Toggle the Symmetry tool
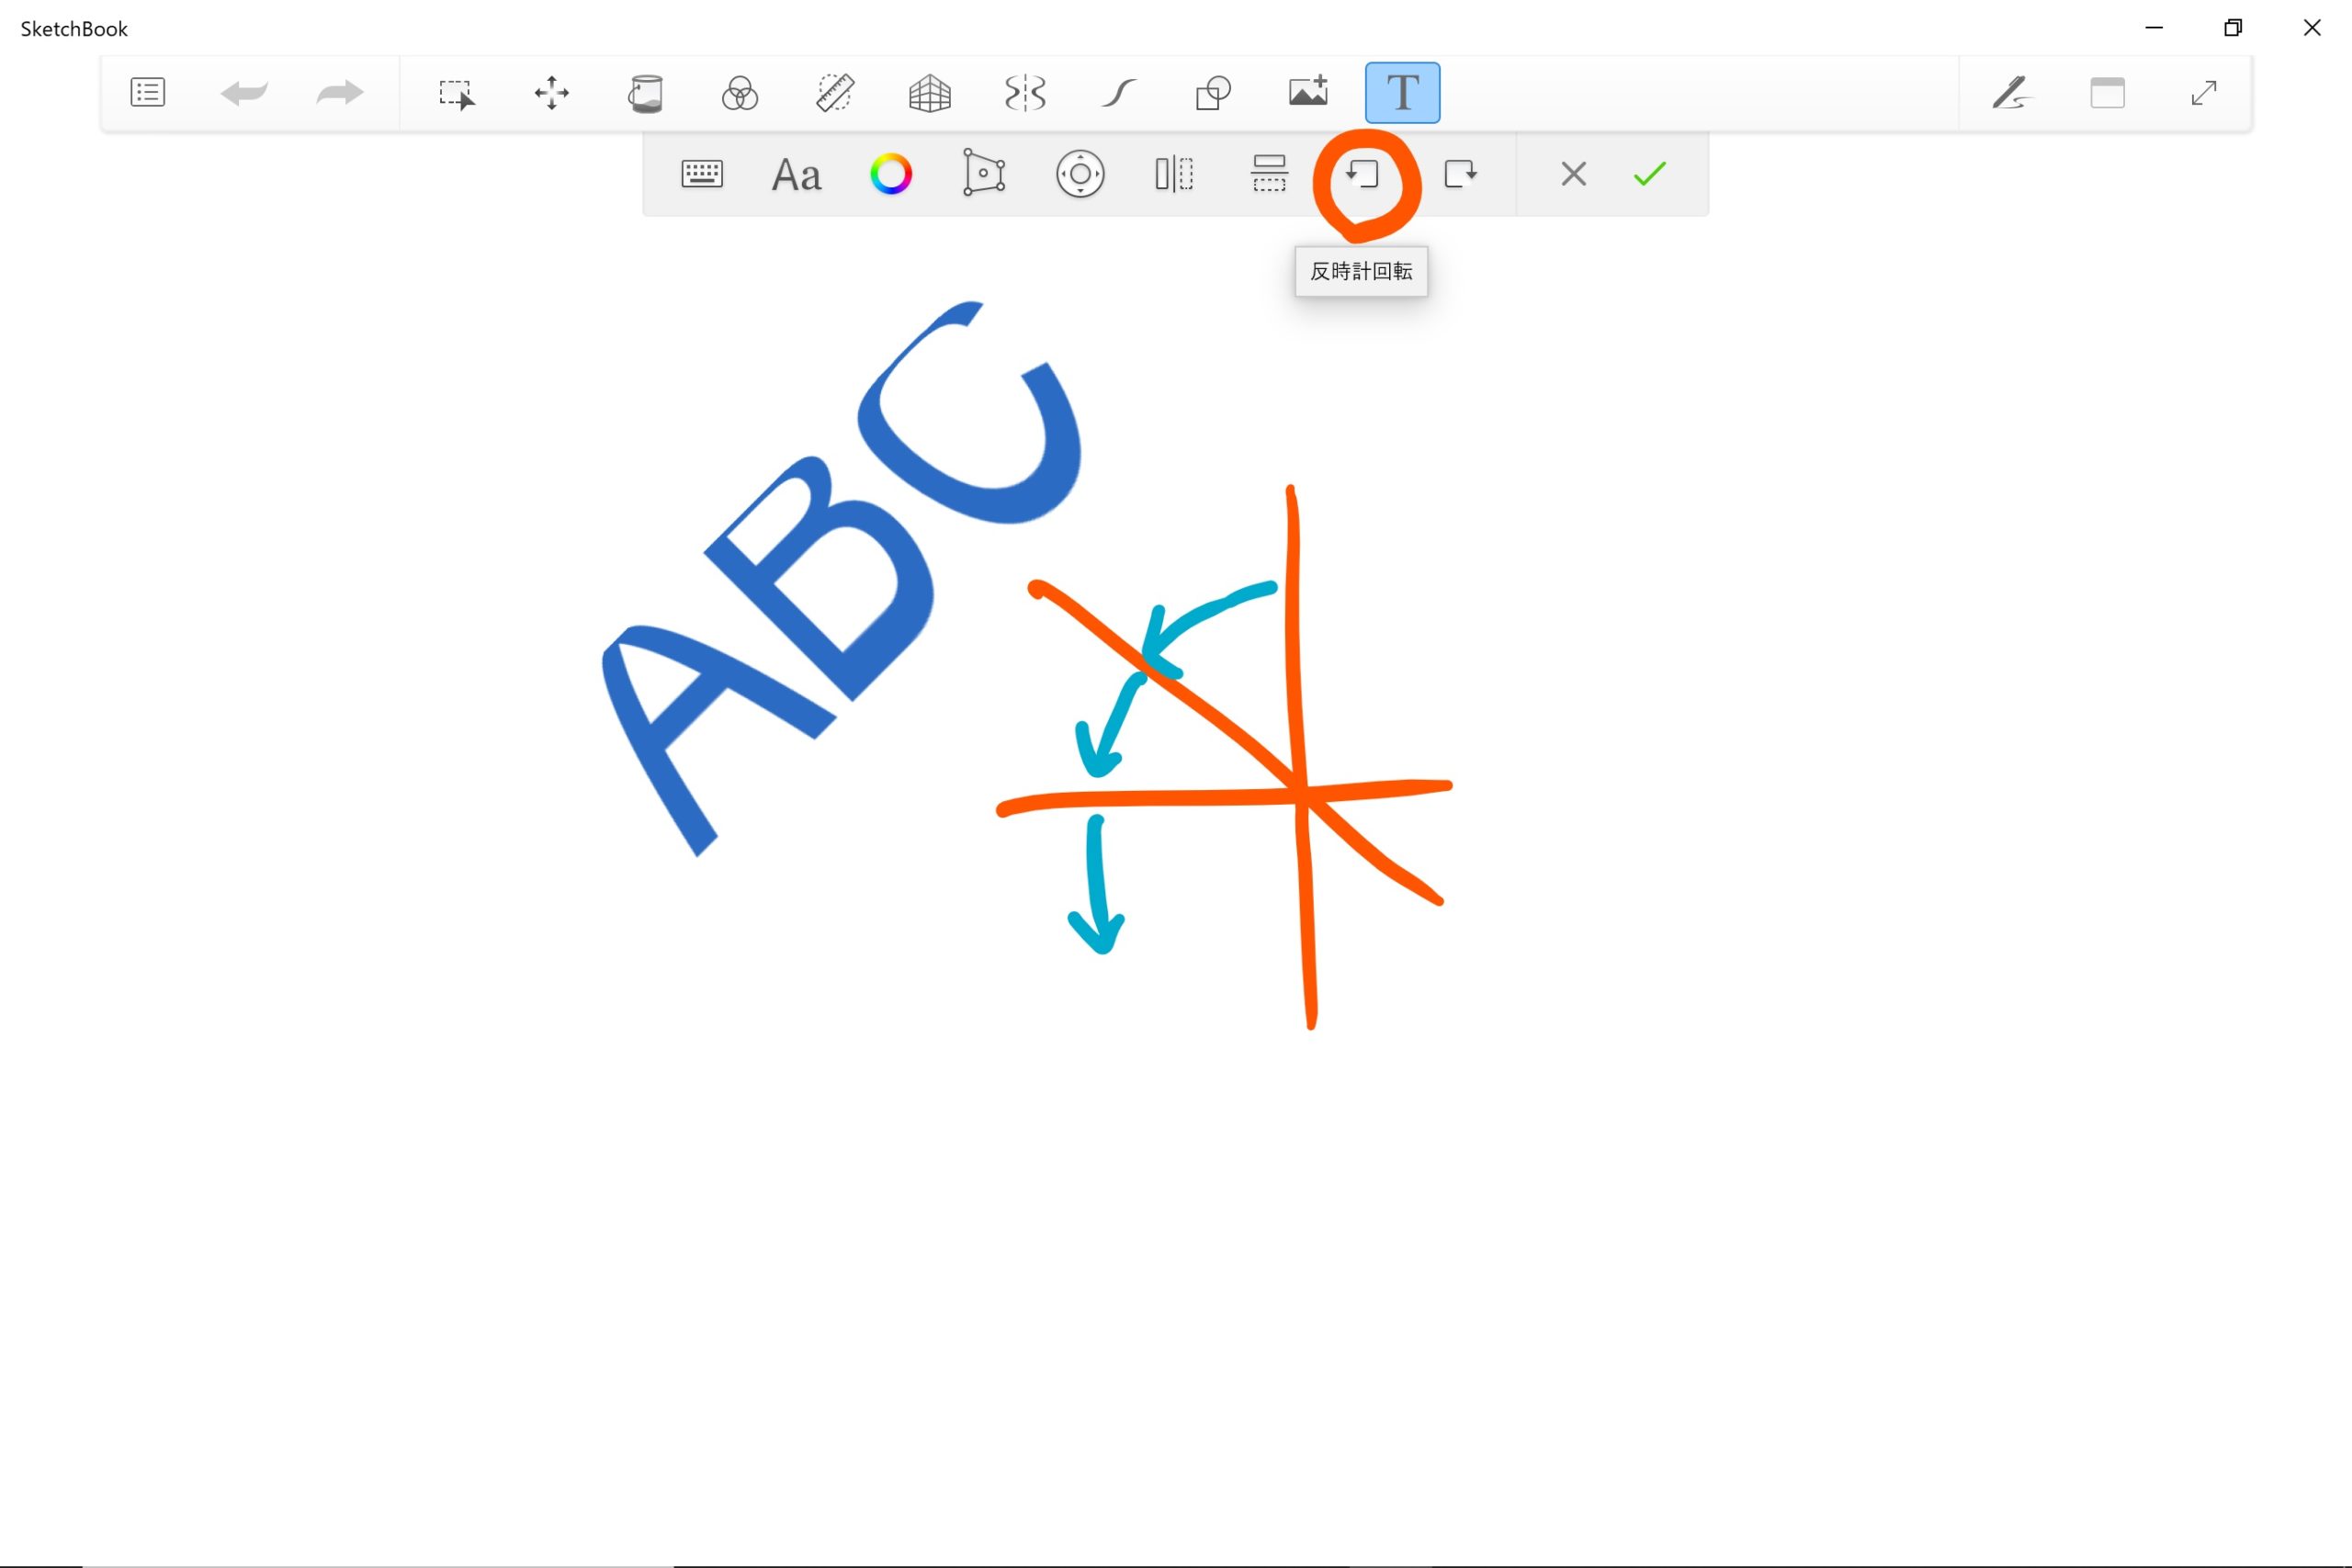 click(1024, 93)
